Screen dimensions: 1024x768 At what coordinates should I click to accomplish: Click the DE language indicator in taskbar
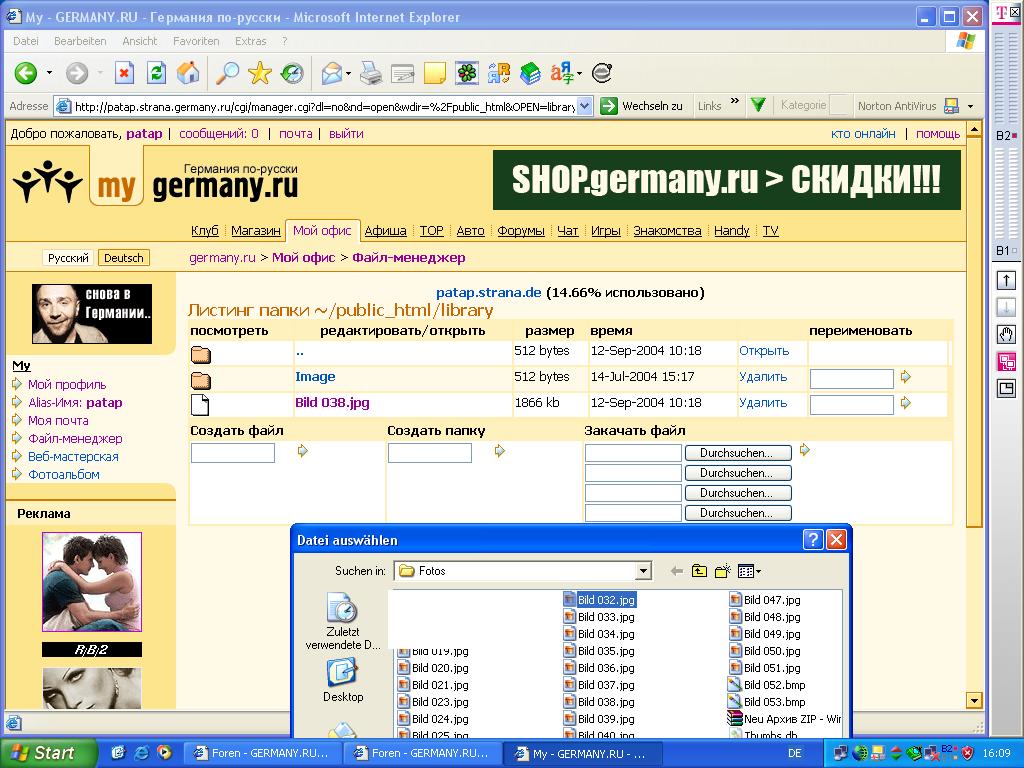click(x=795, y=754)
